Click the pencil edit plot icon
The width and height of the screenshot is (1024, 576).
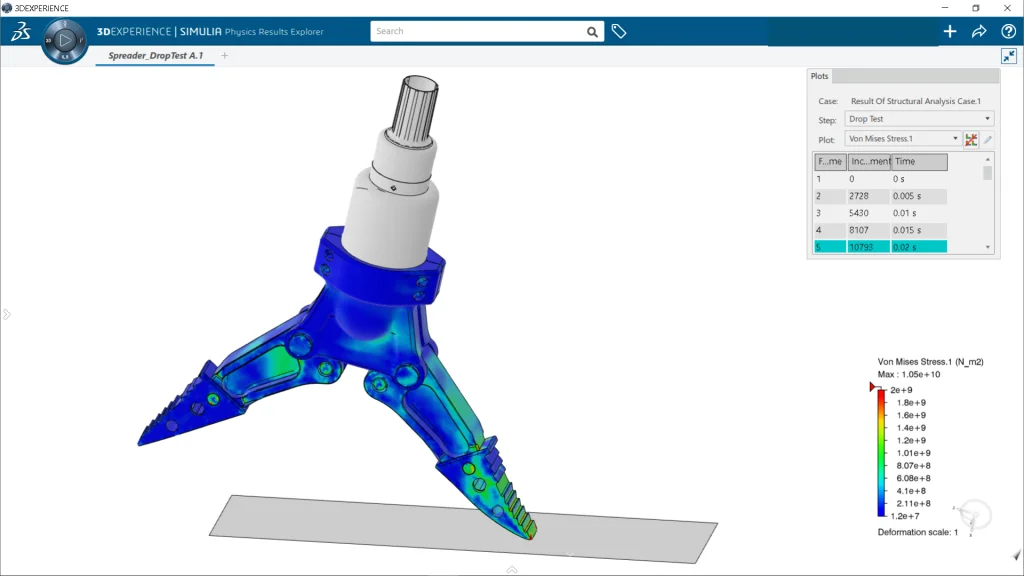(988, 139)
